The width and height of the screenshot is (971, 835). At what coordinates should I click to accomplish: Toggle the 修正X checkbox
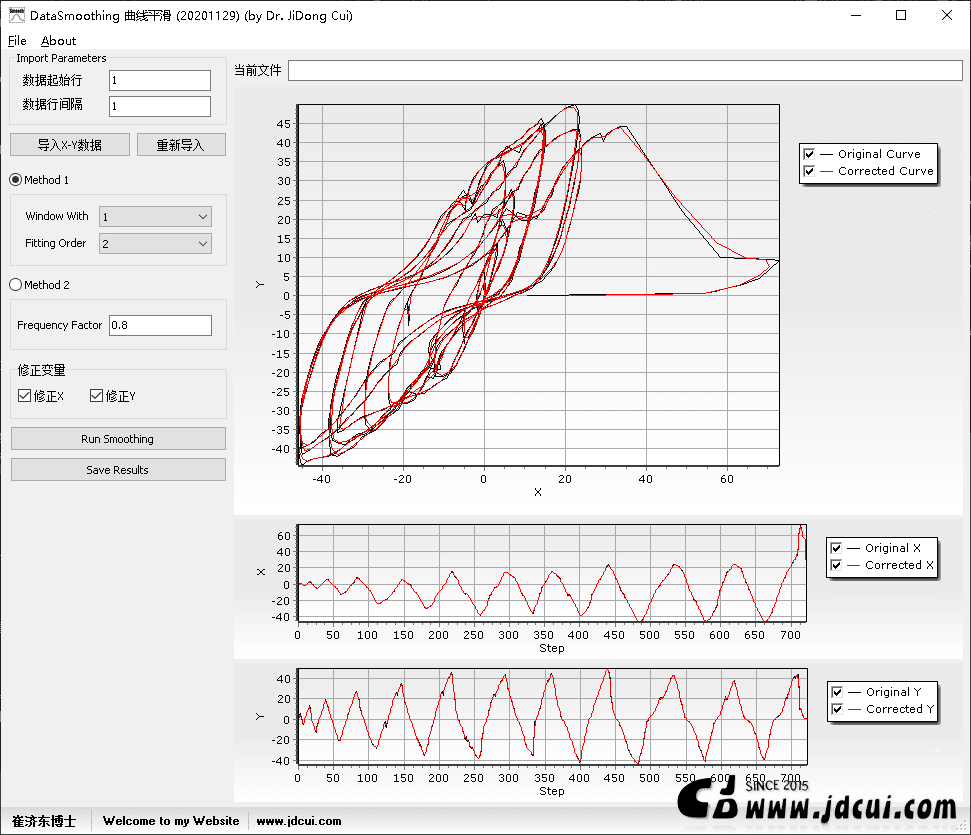coord(24,396)
